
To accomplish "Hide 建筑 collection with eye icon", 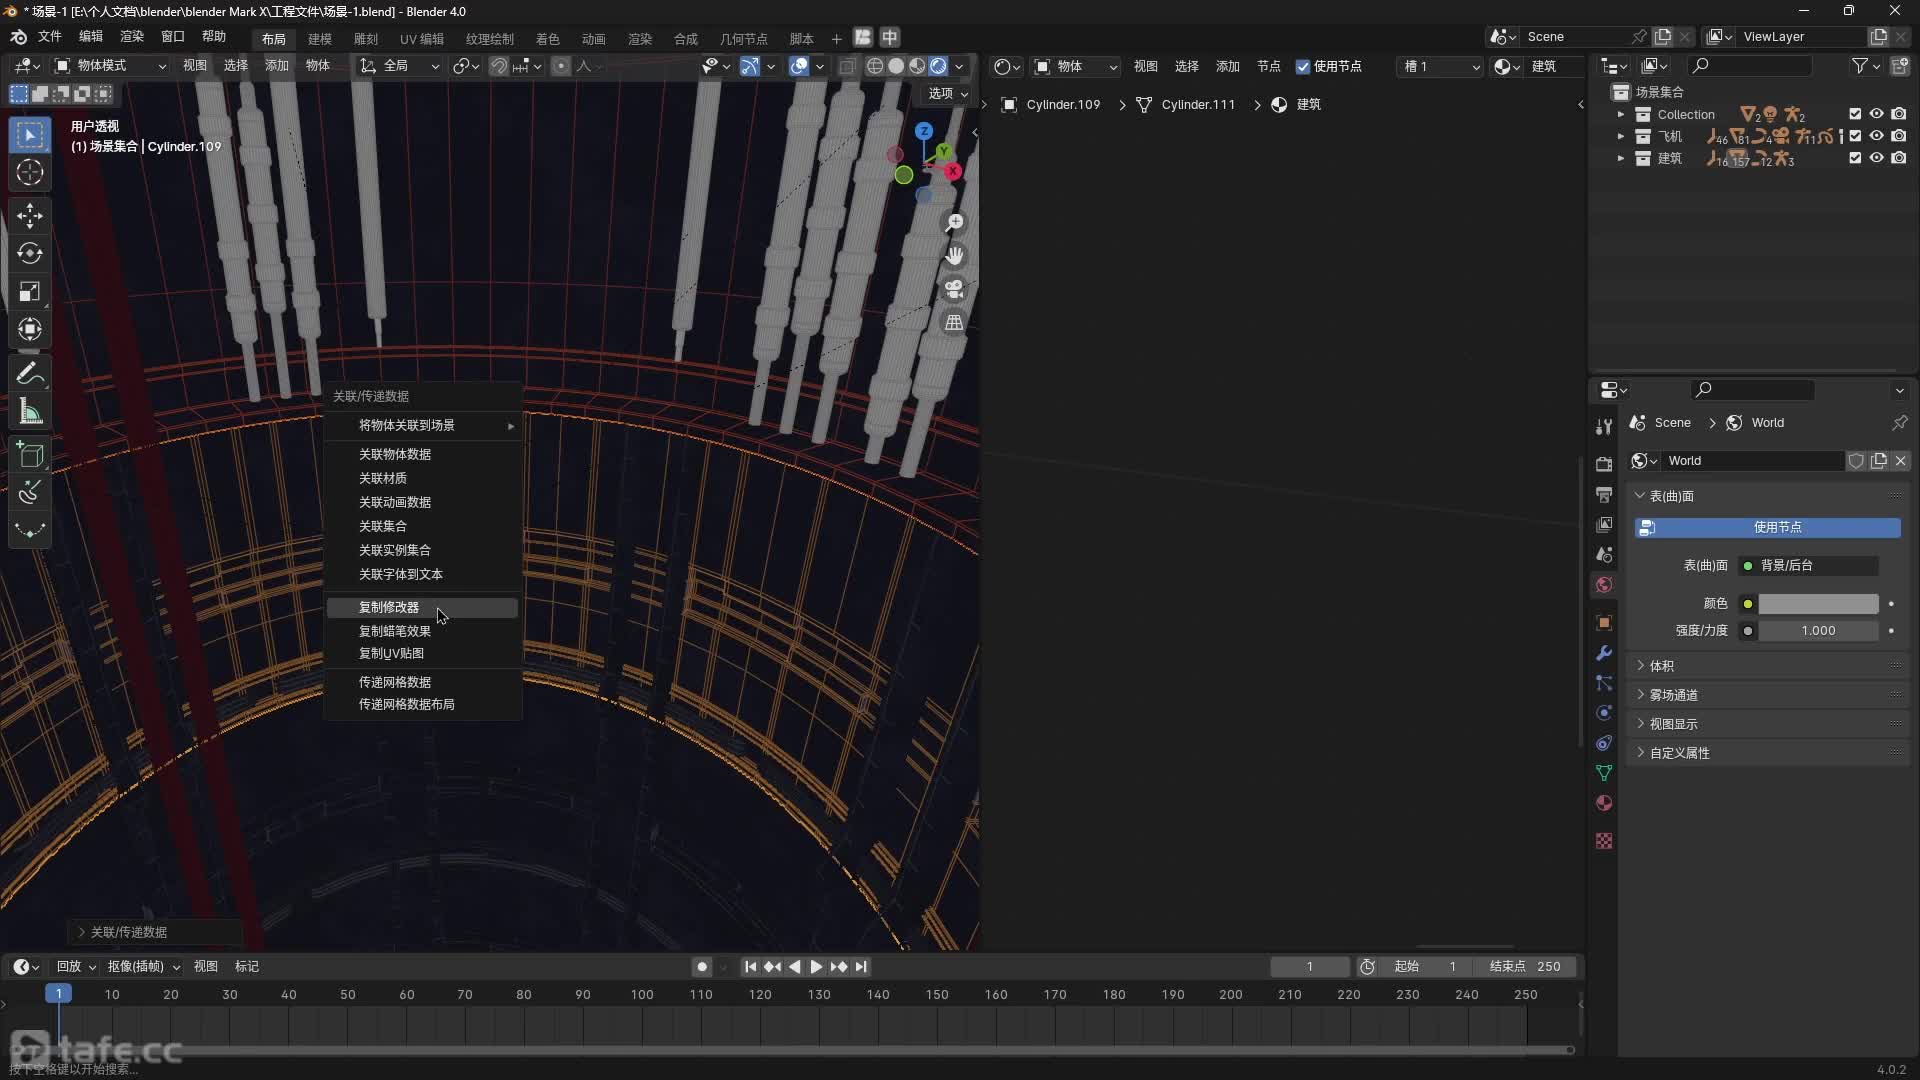I will click(1877, 158).
